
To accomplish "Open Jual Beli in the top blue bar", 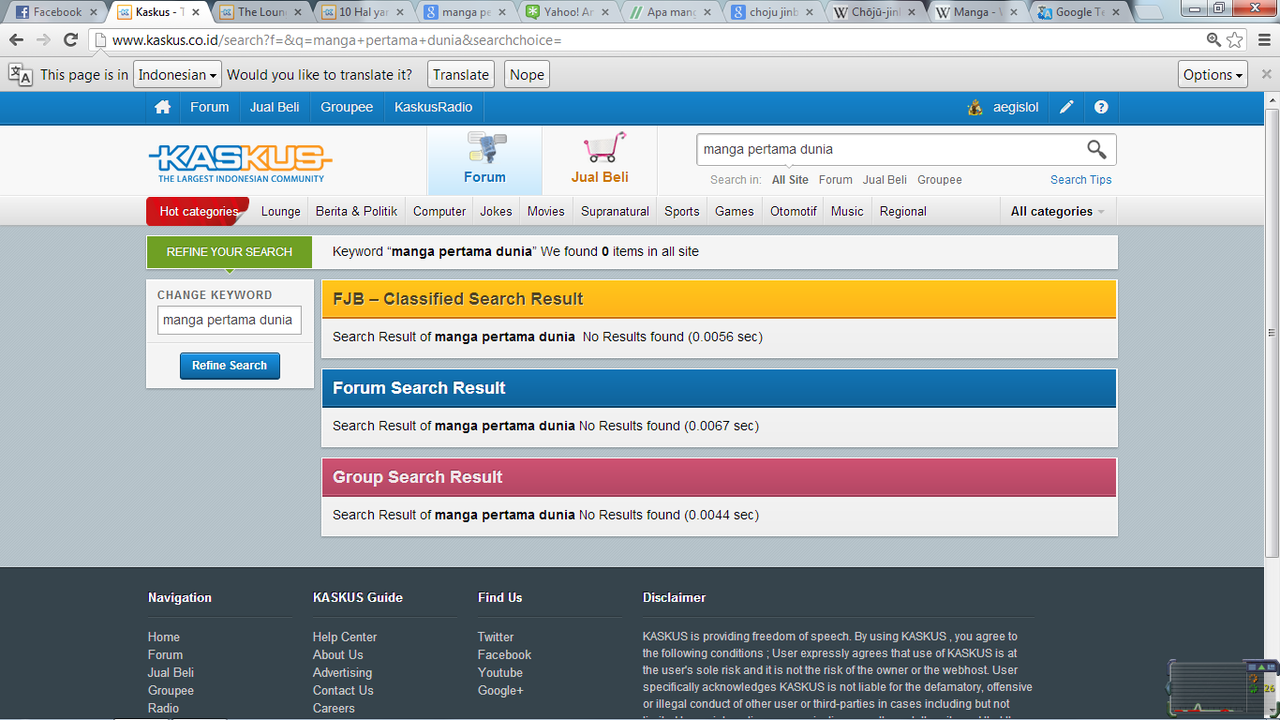I will click(275, 107).
